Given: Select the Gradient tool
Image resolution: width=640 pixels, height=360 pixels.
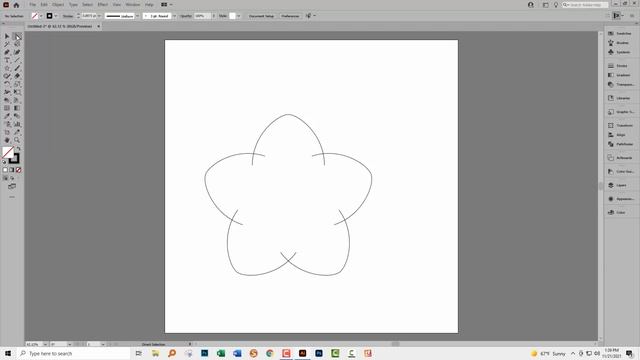Looking at the screenshot, I should tap(17, 108).
